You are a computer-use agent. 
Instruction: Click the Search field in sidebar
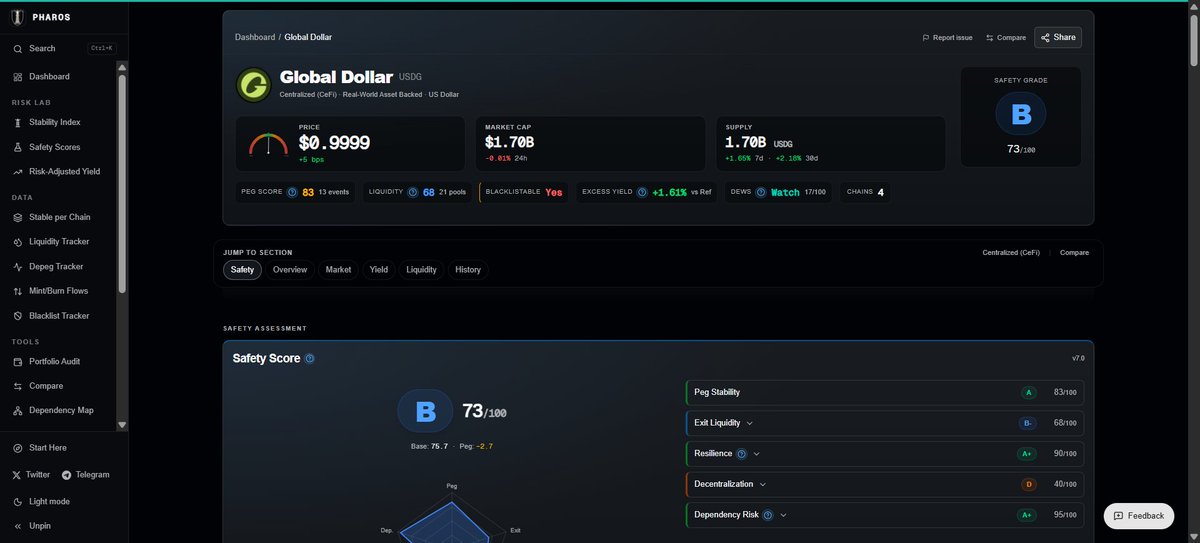tap(64, 48)
